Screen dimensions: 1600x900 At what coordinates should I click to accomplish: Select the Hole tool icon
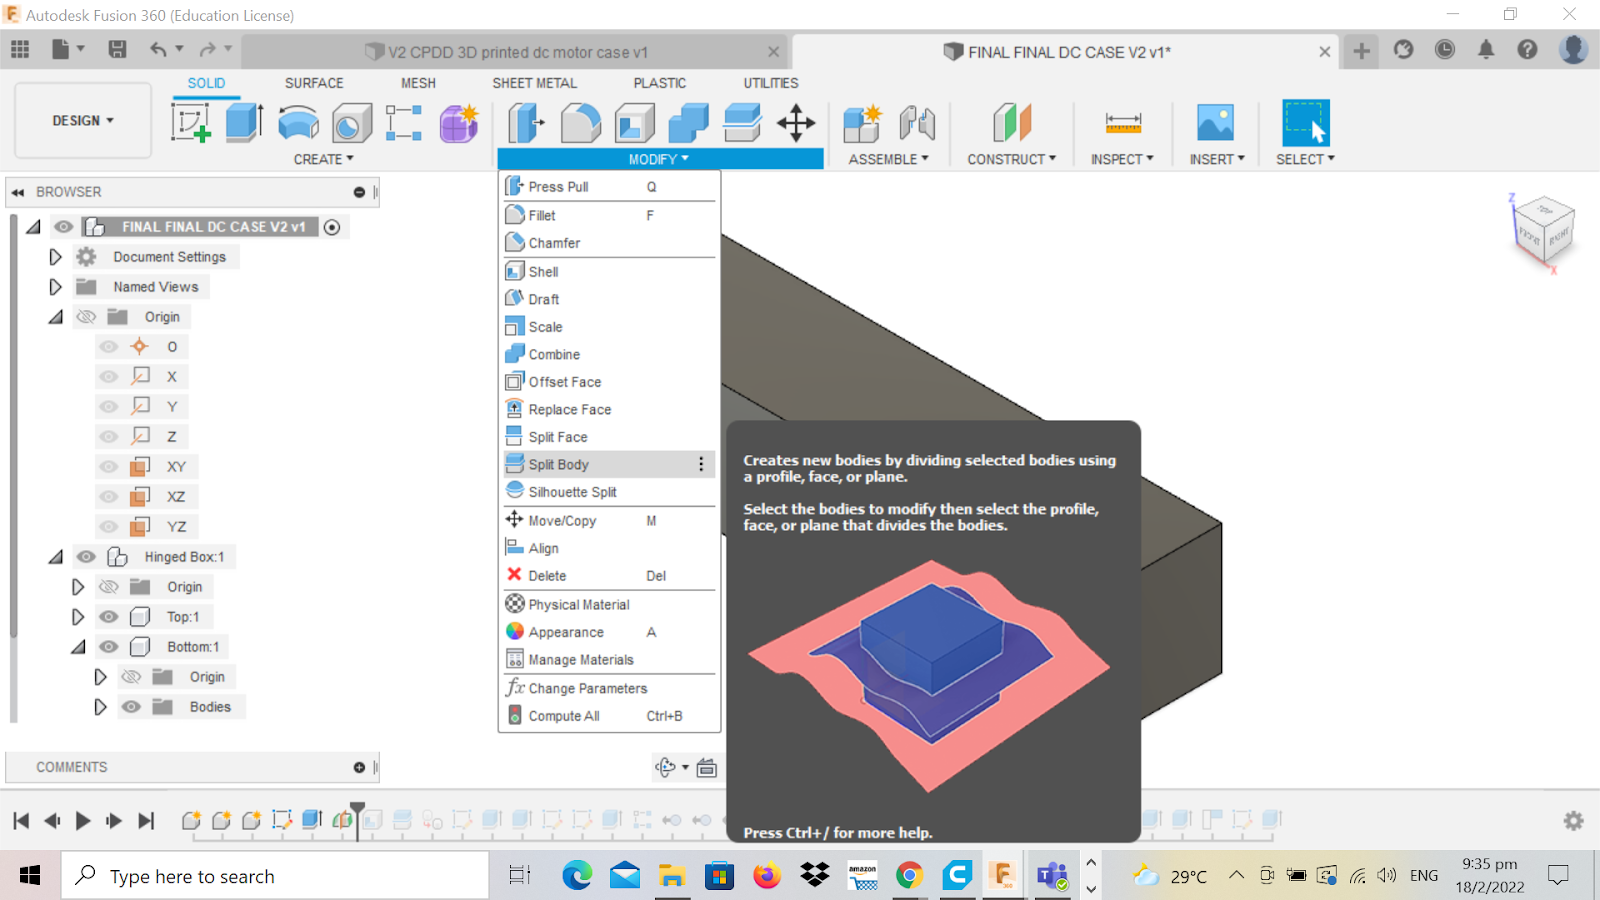pos(352,123)
